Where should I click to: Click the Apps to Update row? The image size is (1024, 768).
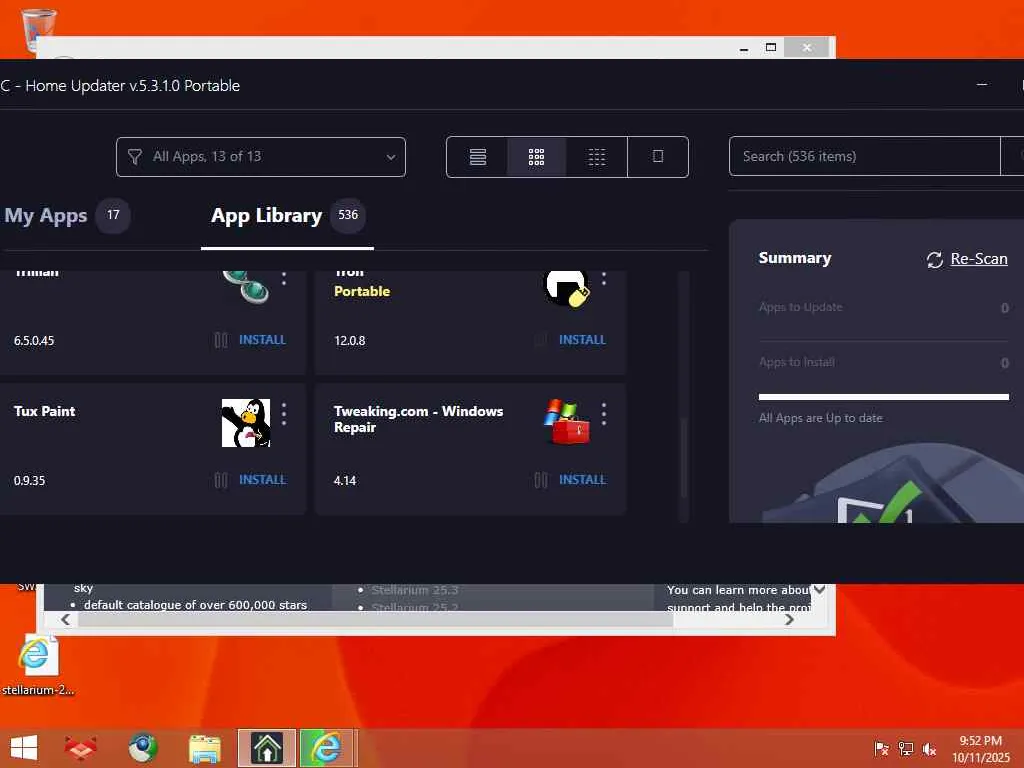coord(884,307)
